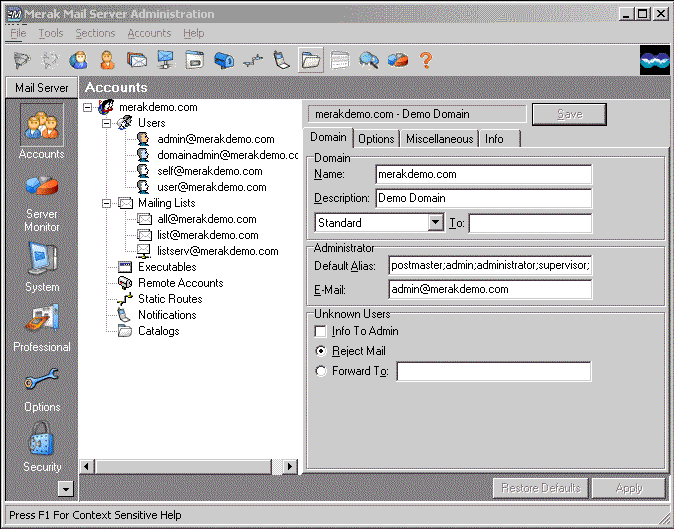Open the Security padlock section in the sidebar
Viewport: 674px width, 529px height.
pyautogui.click(x=42, y=439)
